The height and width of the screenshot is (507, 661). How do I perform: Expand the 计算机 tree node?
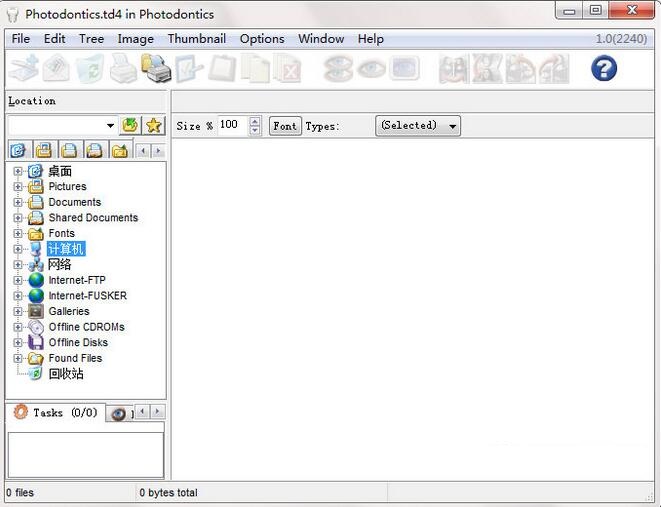click(x=18, y=249)
